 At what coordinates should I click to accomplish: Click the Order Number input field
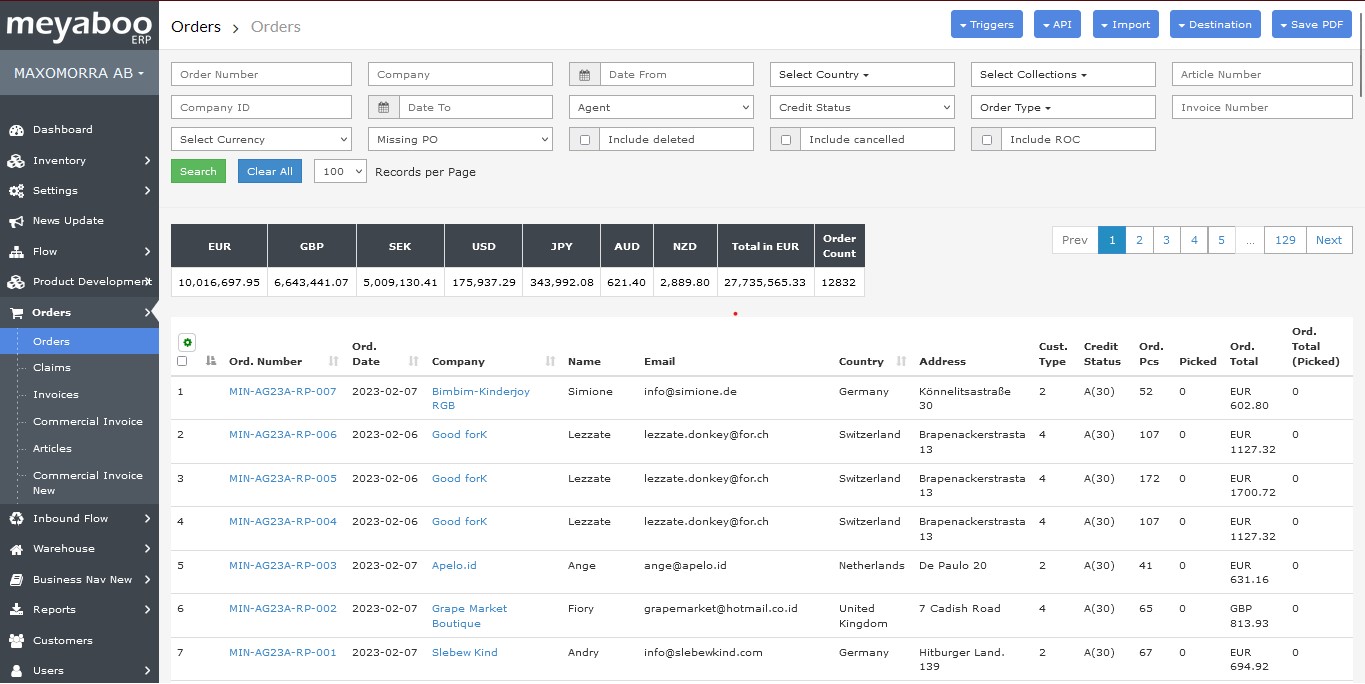(x=261, y=75)
